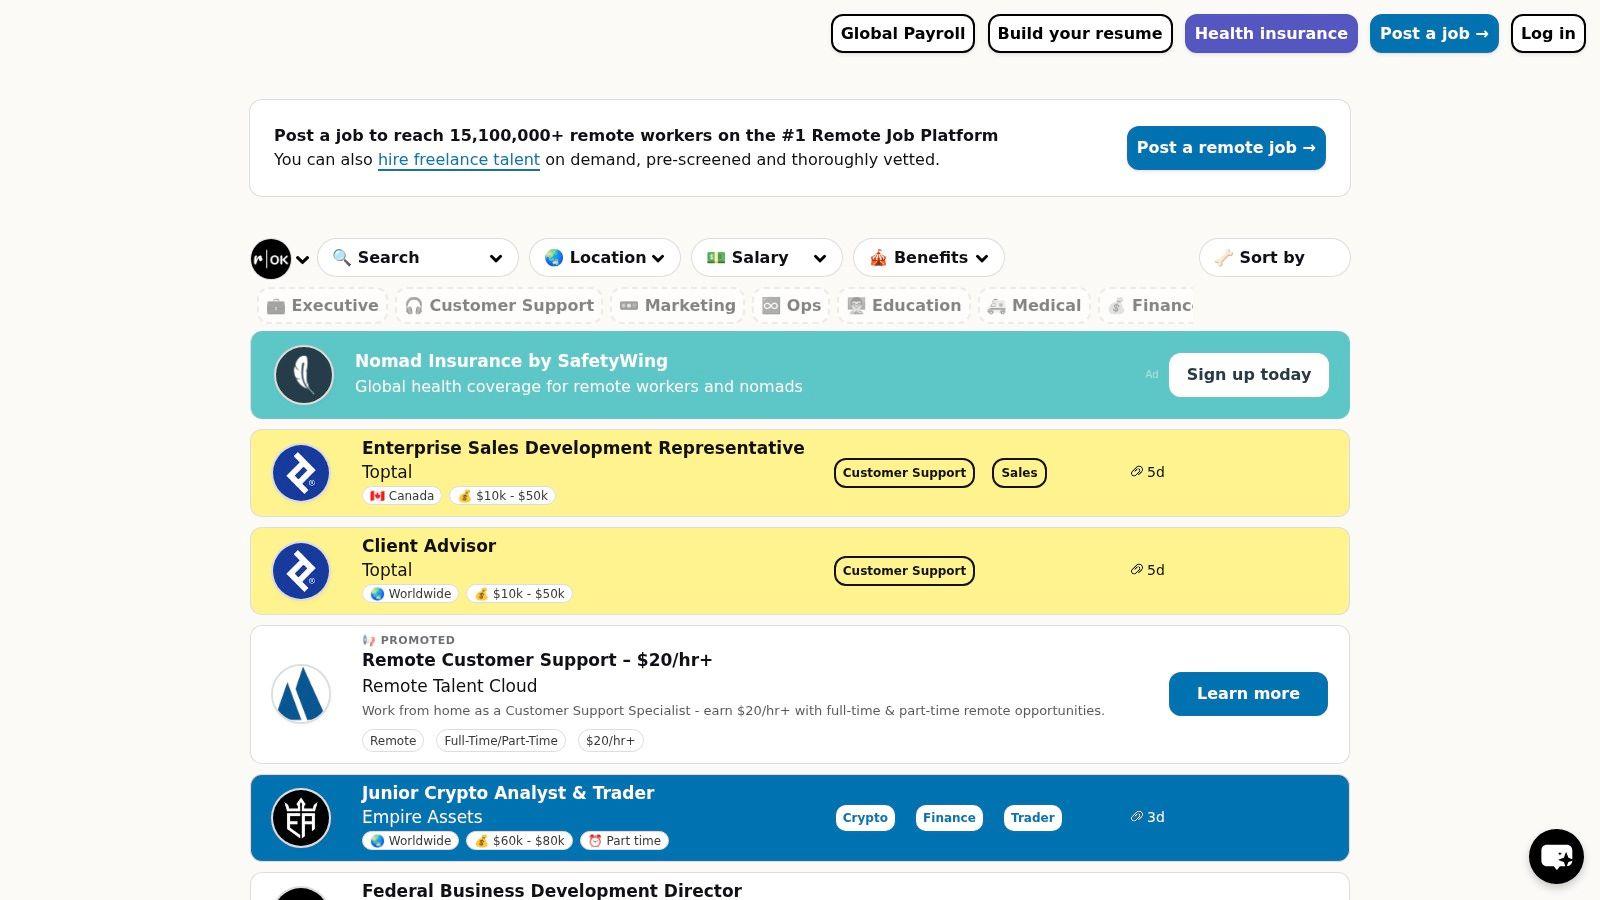Open Enterprise Sales Development Representative job title
Image resolution: width=1600 pixels, height=900 pixels.
[x=583, y=448]
